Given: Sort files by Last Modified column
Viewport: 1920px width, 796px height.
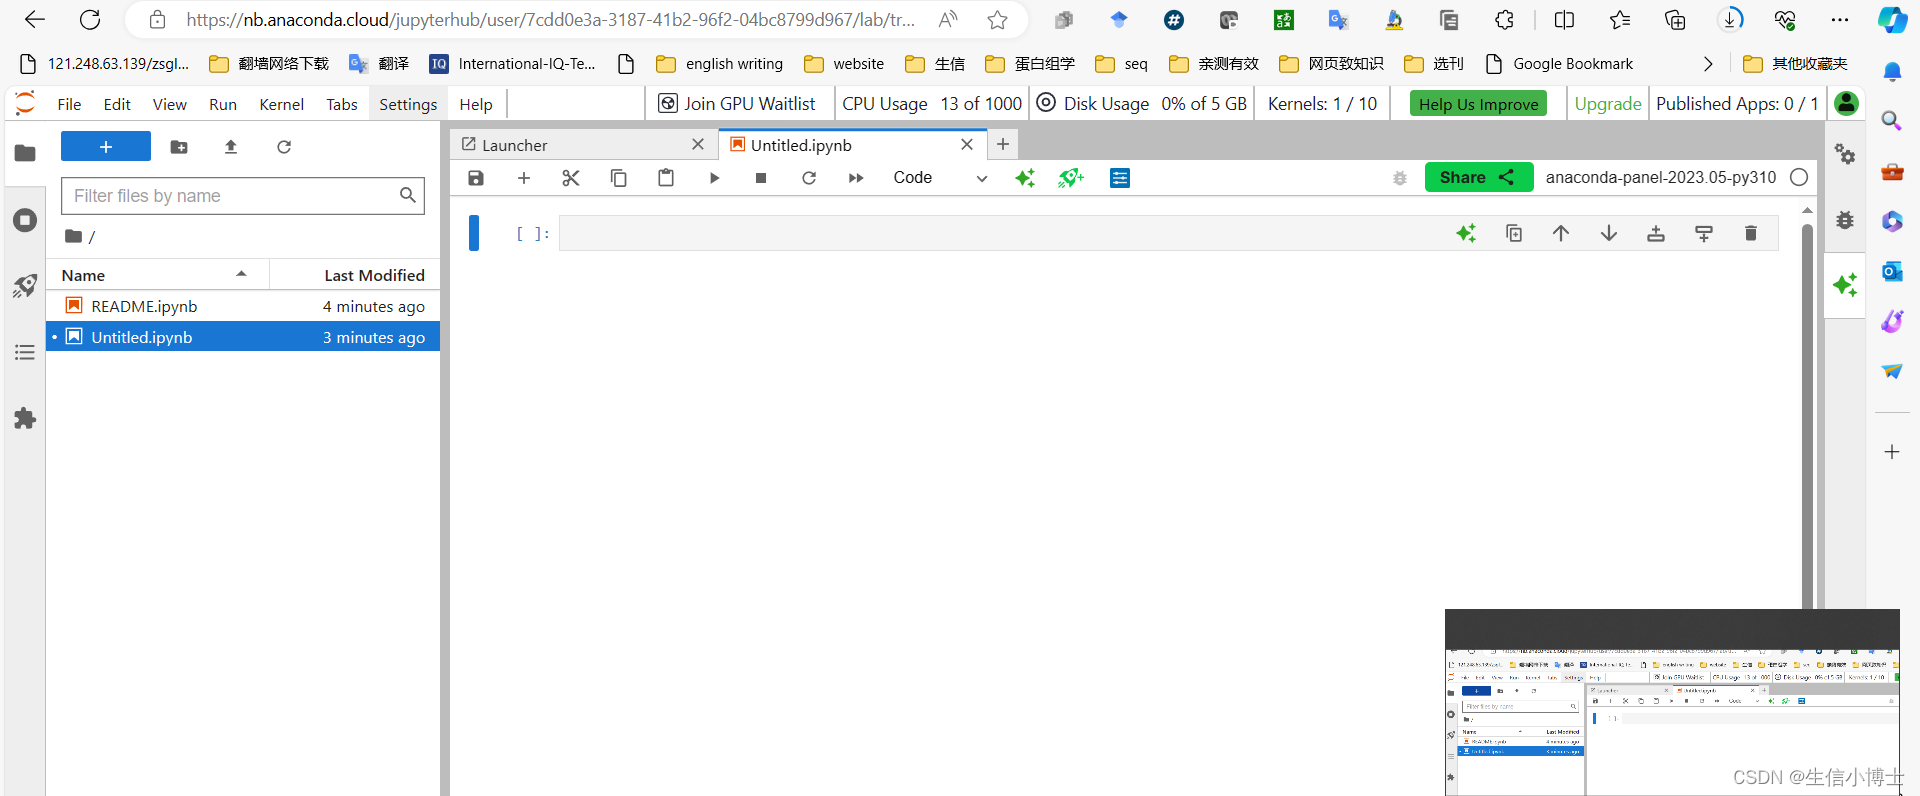Looking at the screenshot, I should point(355,275).
